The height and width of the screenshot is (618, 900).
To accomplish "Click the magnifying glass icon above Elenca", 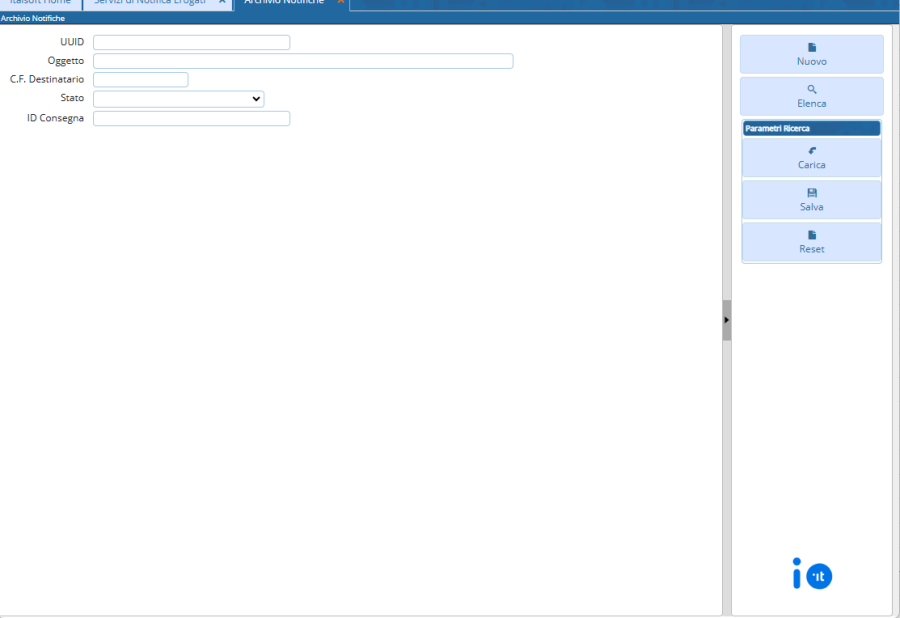I will [812, 89].
